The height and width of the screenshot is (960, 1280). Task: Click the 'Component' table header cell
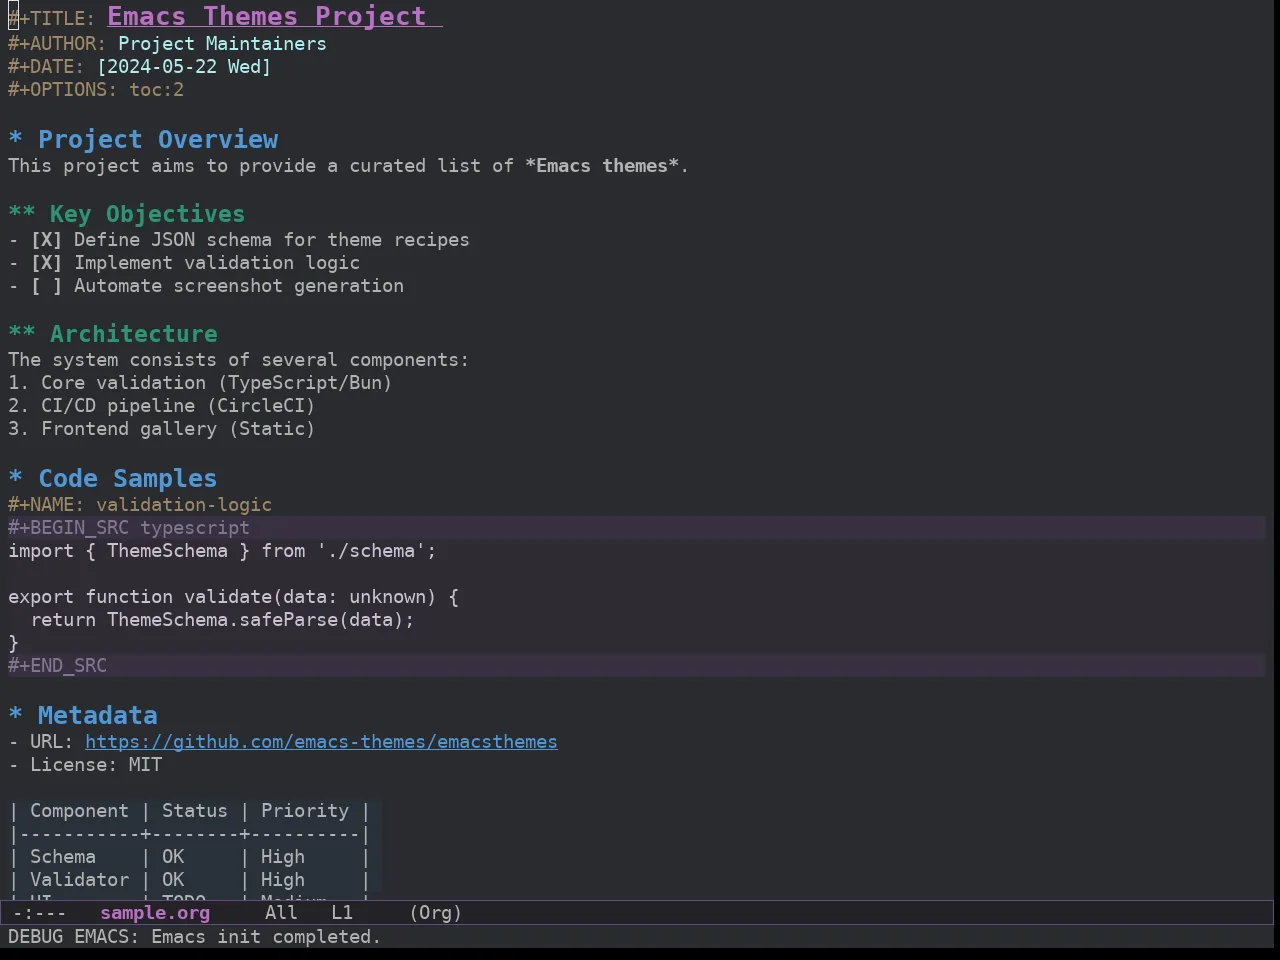(x=79, y=811)
